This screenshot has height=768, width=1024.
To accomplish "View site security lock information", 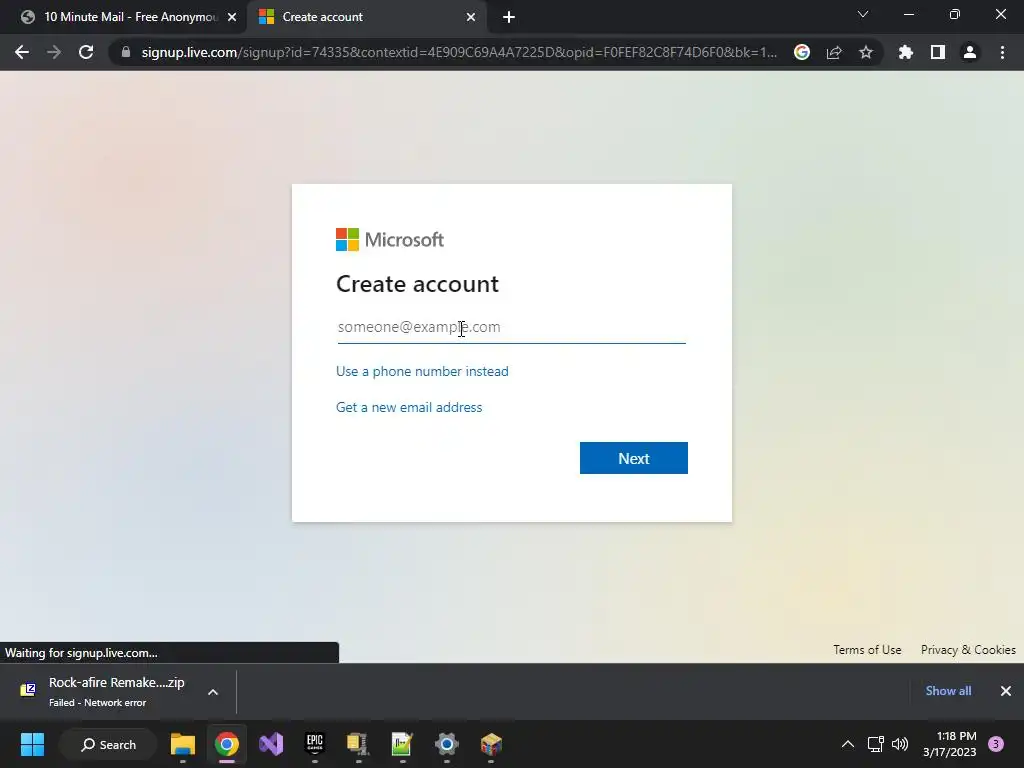I will (x=126, y=52).
